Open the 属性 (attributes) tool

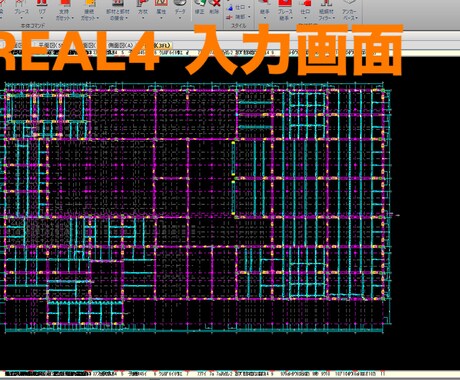161,7
